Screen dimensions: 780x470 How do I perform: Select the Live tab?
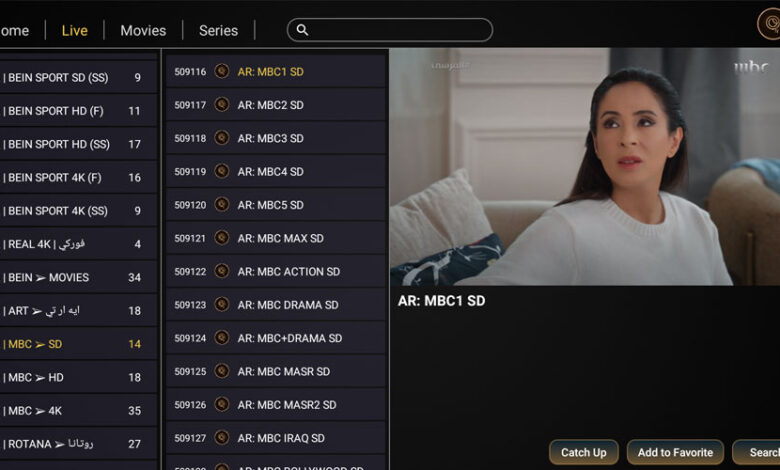point(75,30)
